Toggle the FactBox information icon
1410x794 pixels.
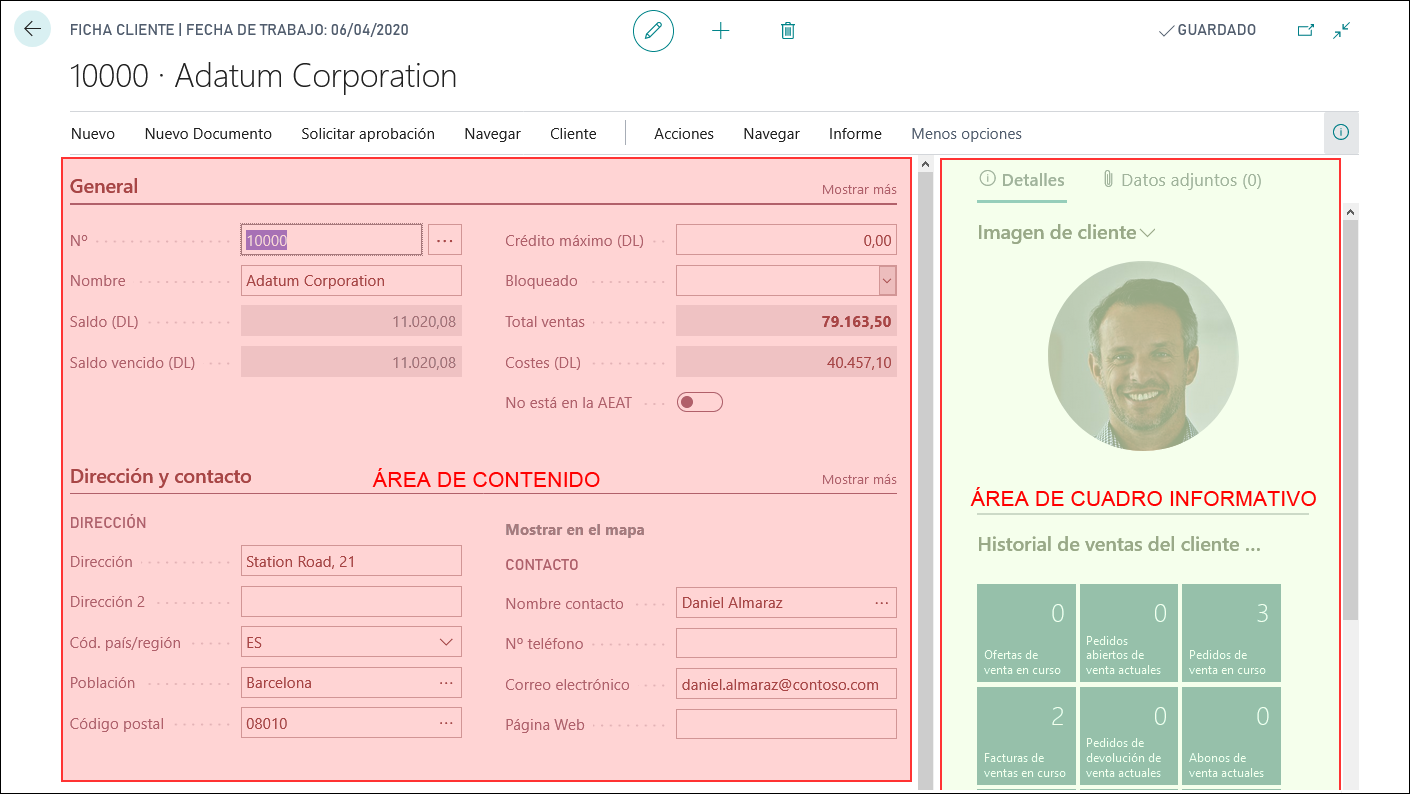coord(1341,132)
